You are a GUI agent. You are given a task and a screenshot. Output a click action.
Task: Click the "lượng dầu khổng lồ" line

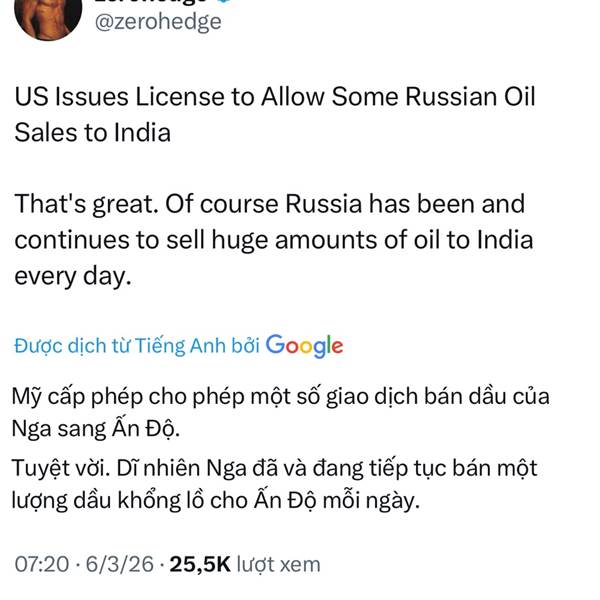tap(217, 500)
